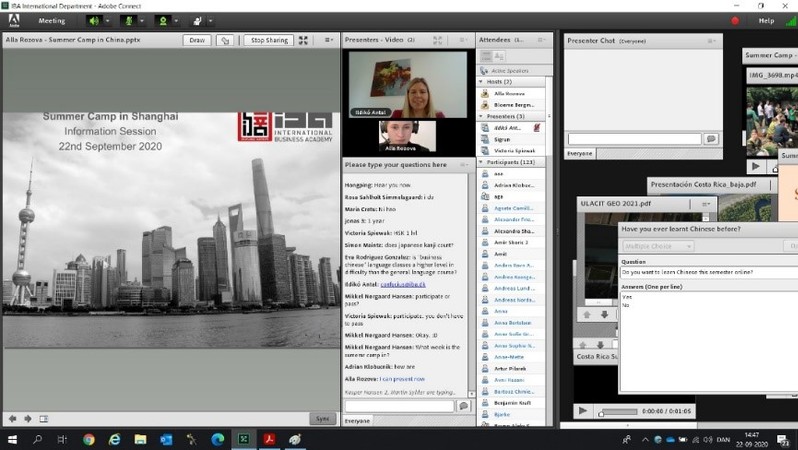Mute the green speaker icon
The height and width of the screenshot is (450, 798).
pyautogui.click(x=94, y=21)
